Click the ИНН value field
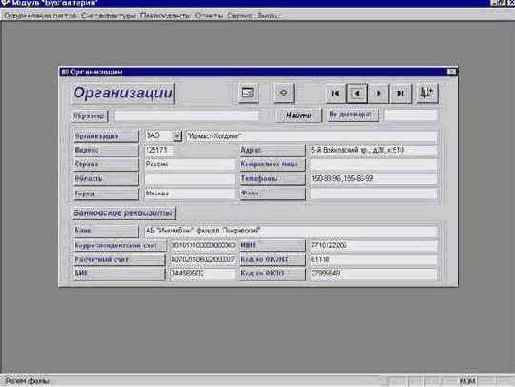 373,246
